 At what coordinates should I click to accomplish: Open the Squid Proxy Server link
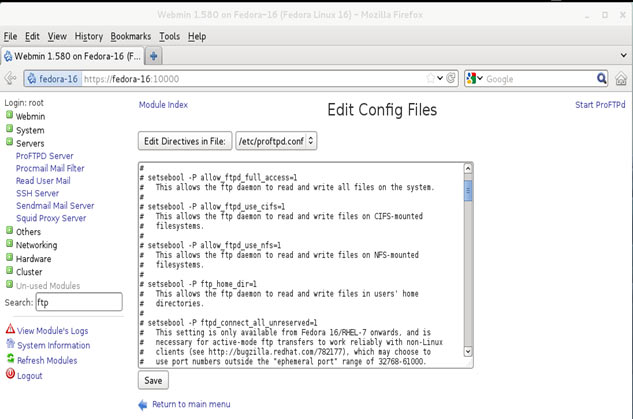51,218
